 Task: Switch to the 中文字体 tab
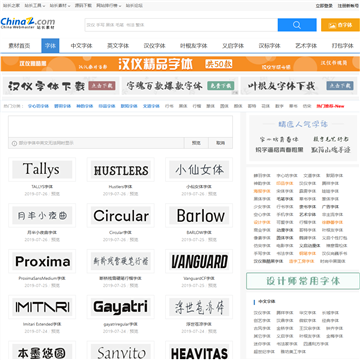(x=81, y=46)
